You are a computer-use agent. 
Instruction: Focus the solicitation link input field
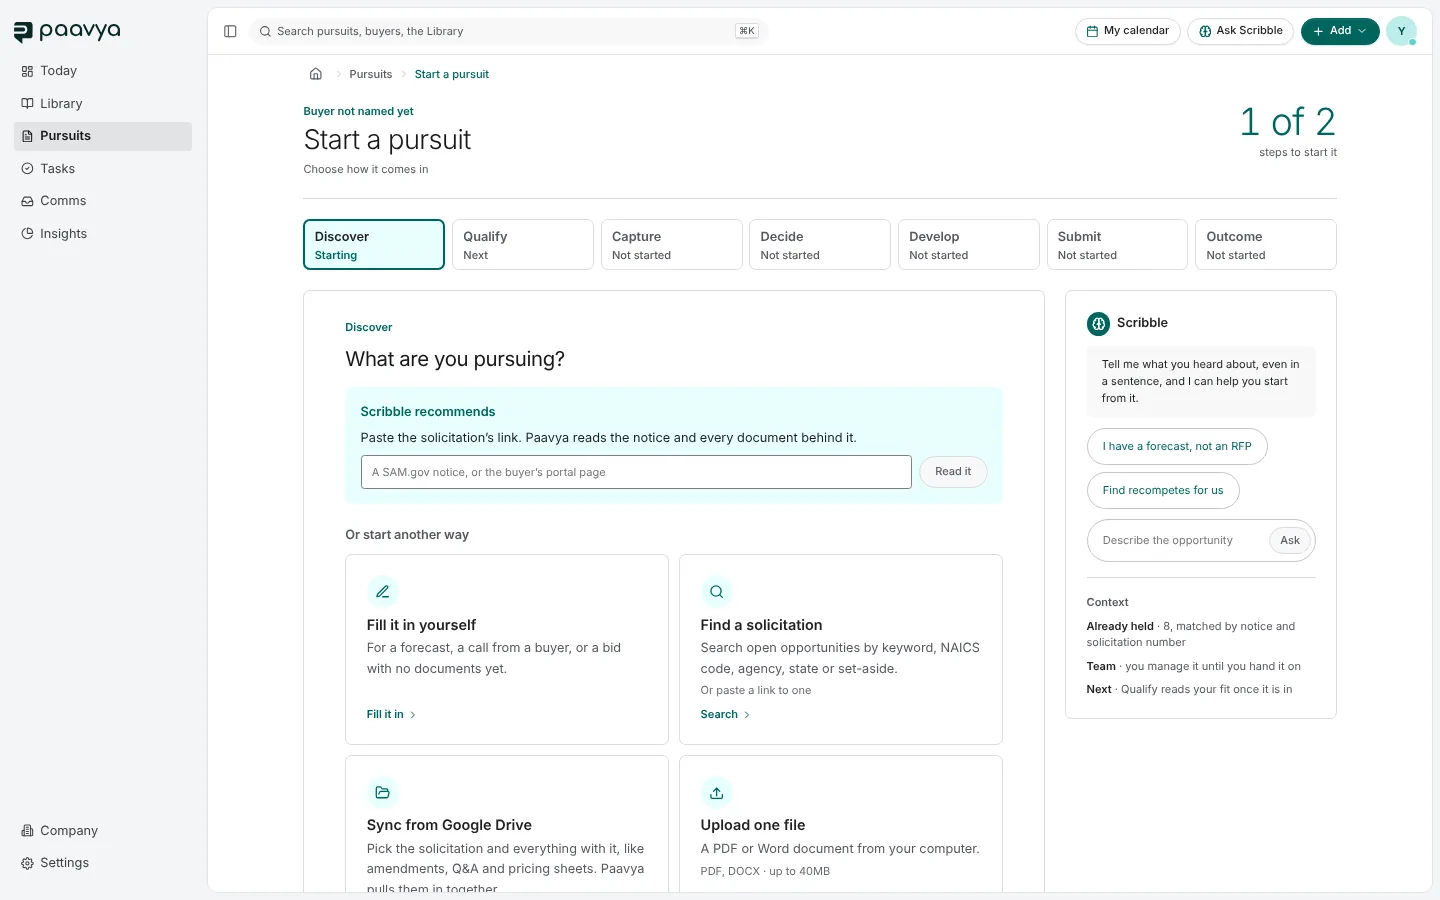click(636, 472)
